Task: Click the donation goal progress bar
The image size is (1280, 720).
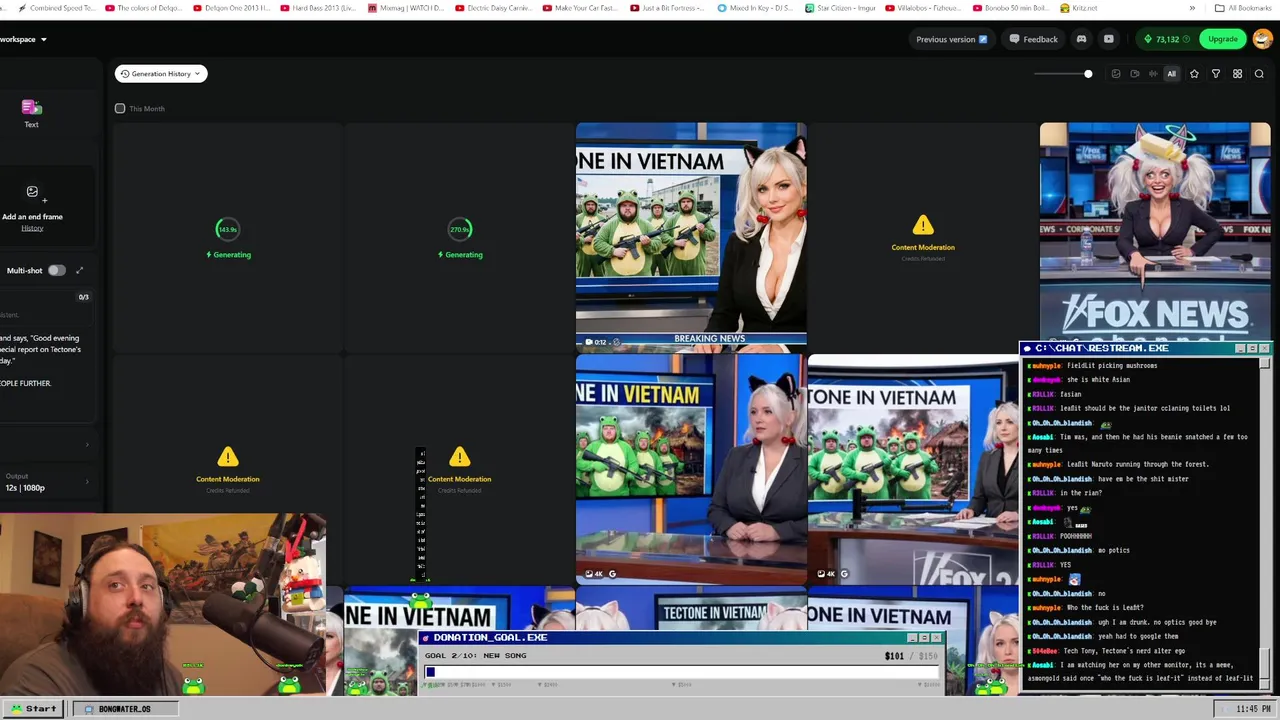Action: [682, 672]
